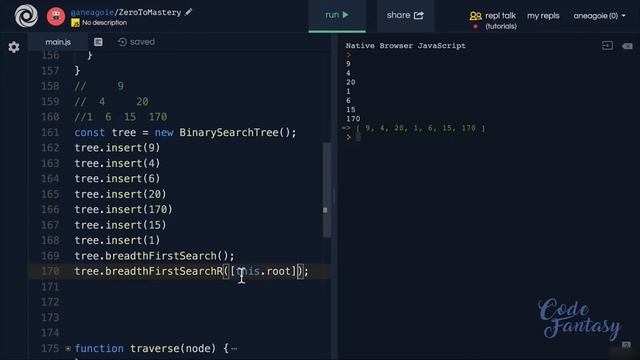Open console in new window icon

[607, 46]
